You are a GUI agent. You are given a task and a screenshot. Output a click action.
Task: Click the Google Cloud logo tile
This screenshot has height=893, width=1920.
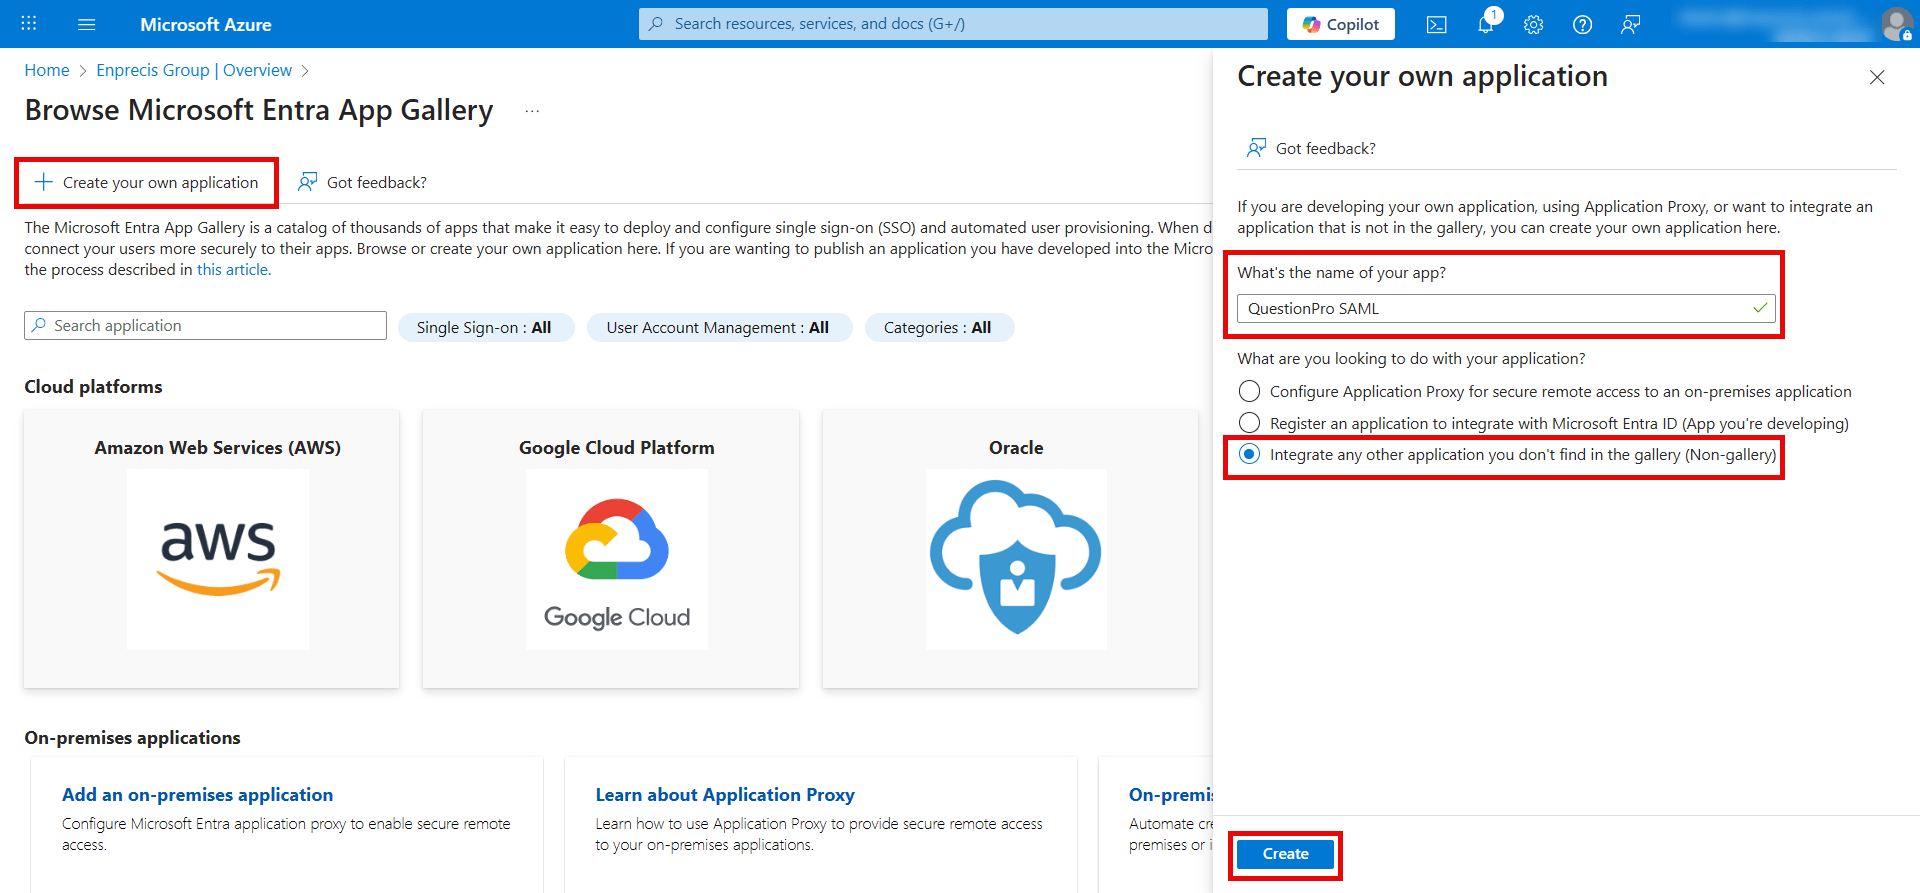point(617,559)
